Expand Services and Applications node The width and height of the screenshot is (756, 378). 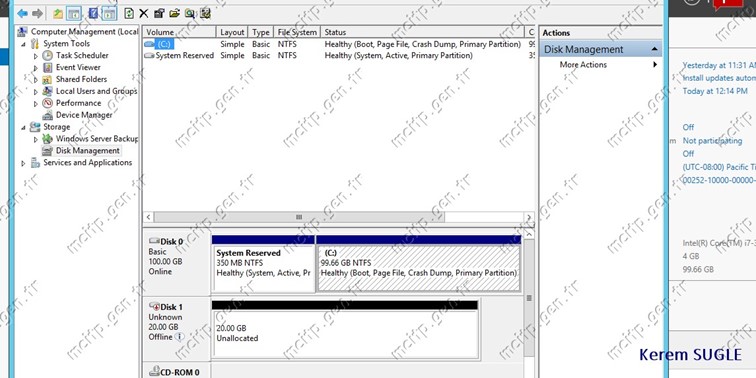point(23,163)
